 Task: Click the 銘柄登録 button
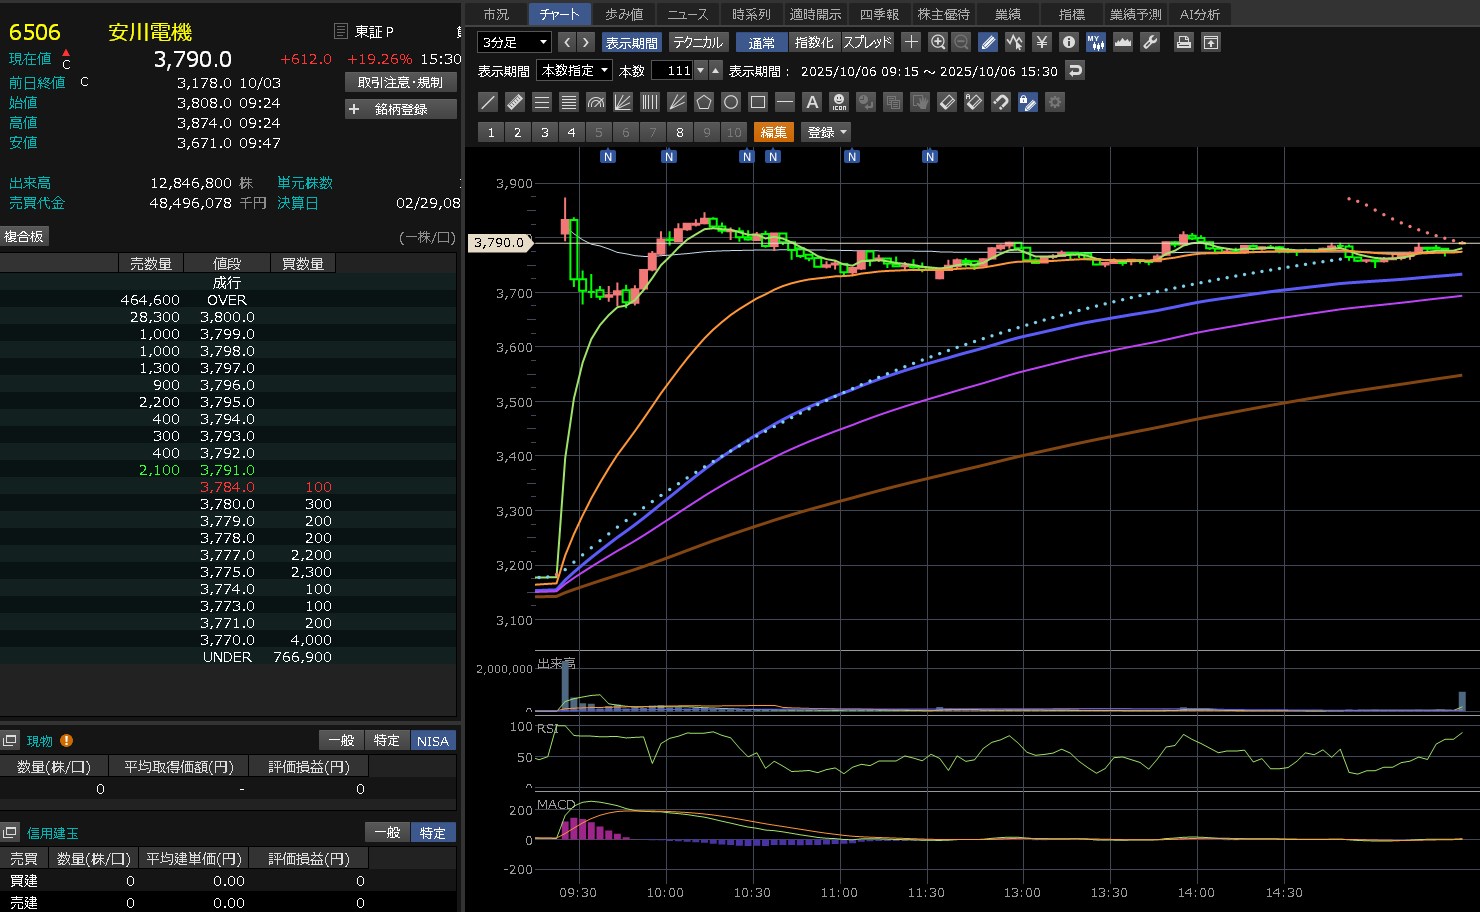click(401, 109)
